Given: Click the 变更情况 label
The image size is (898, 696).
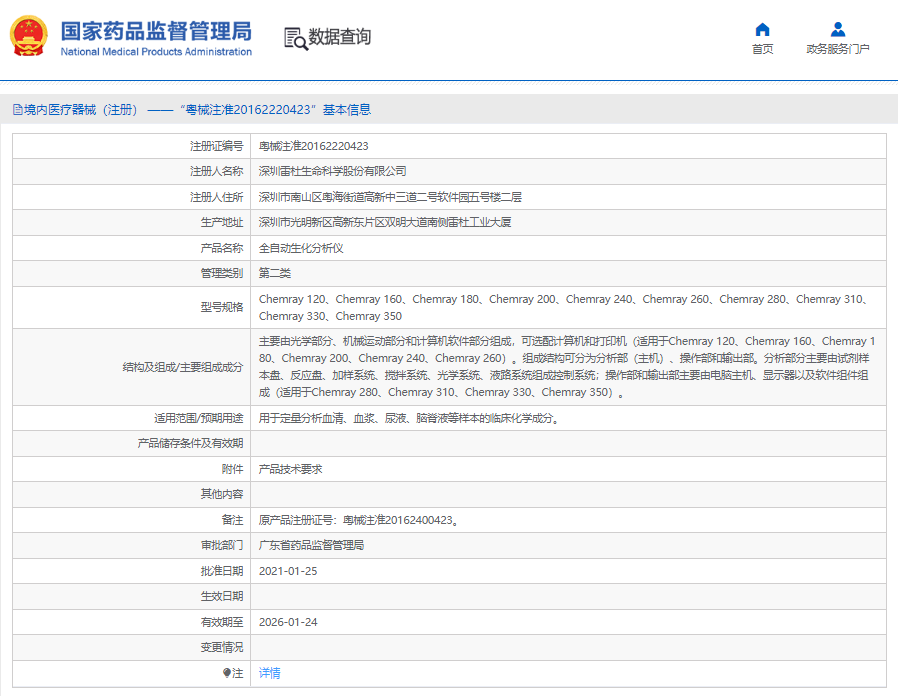Looking at the screenshot, I should pos(222,647).
